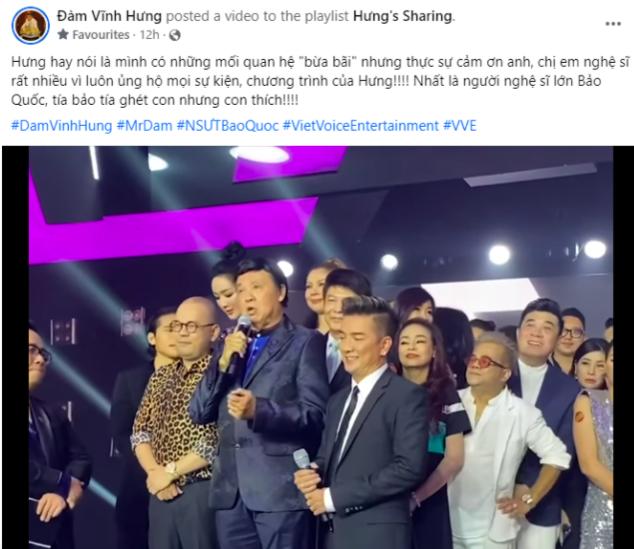The image size is (634, 549).
Task: Open Đàm Vĩnh Hưng's profile picture
Action: 31,25
